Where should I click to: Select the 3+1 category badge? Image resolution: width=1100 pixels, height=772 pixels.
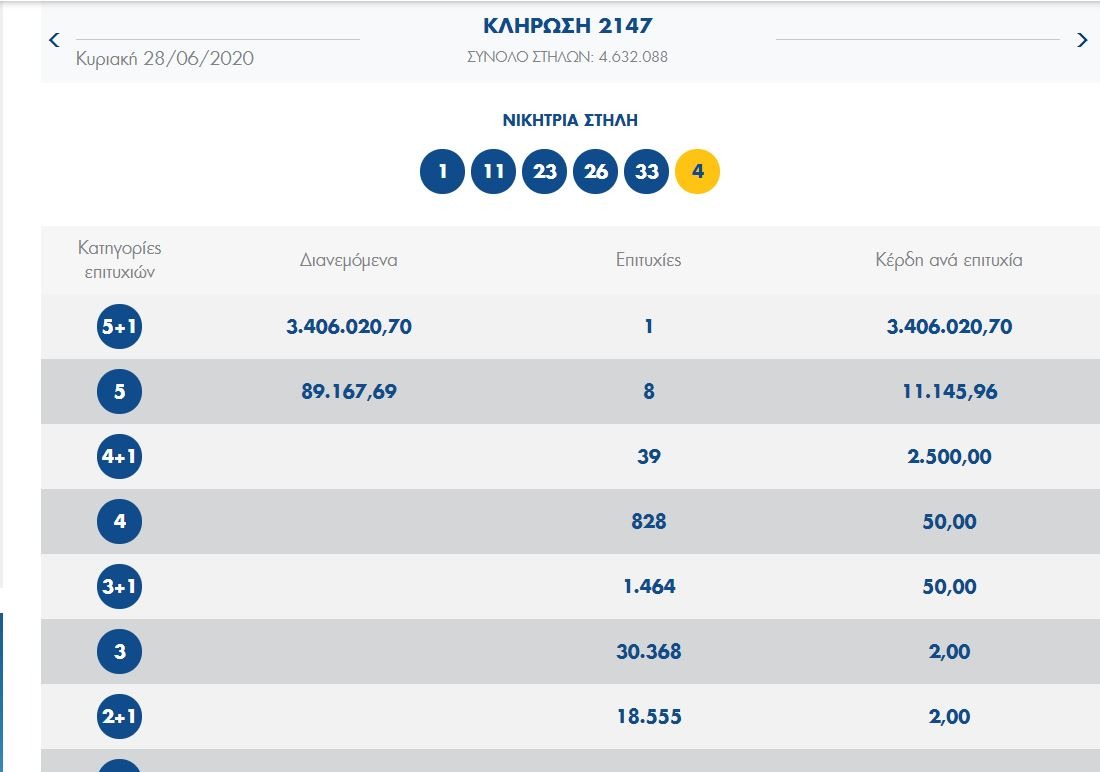click(120, 587)
